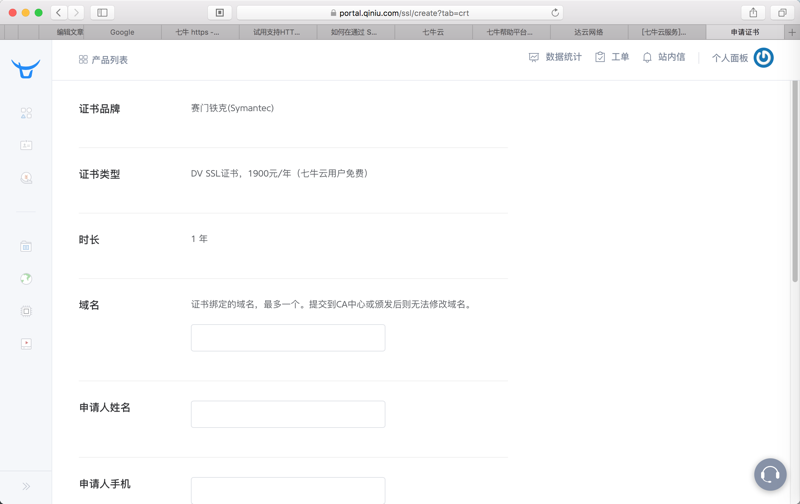Open the sidebar video play icon

pos(26,344)
